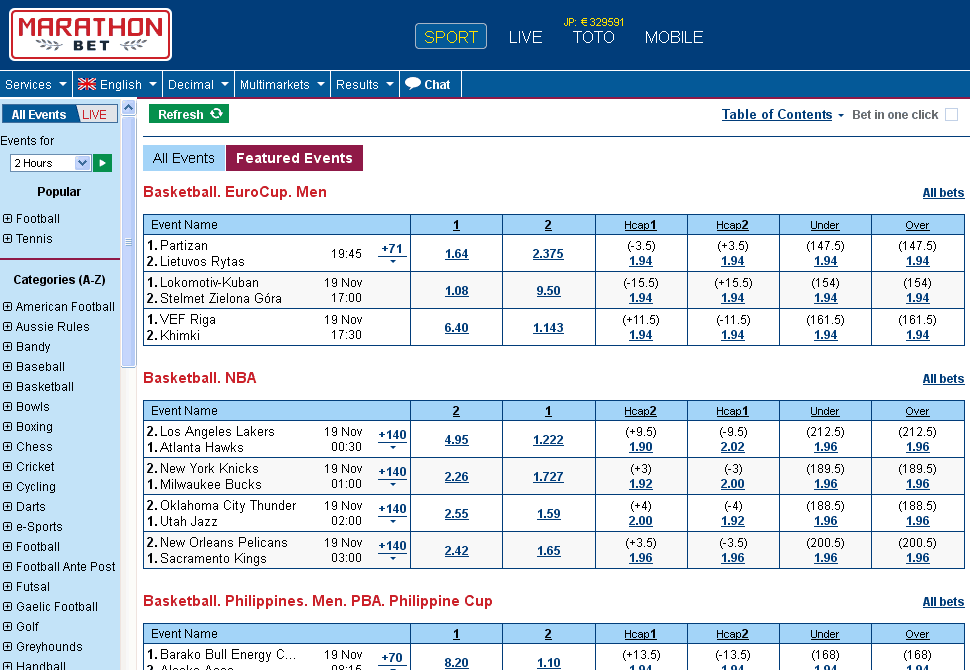Pick Sacramento Kings at 1.65
The width and height of the screenshot is (970, 670).
[548, 551]
